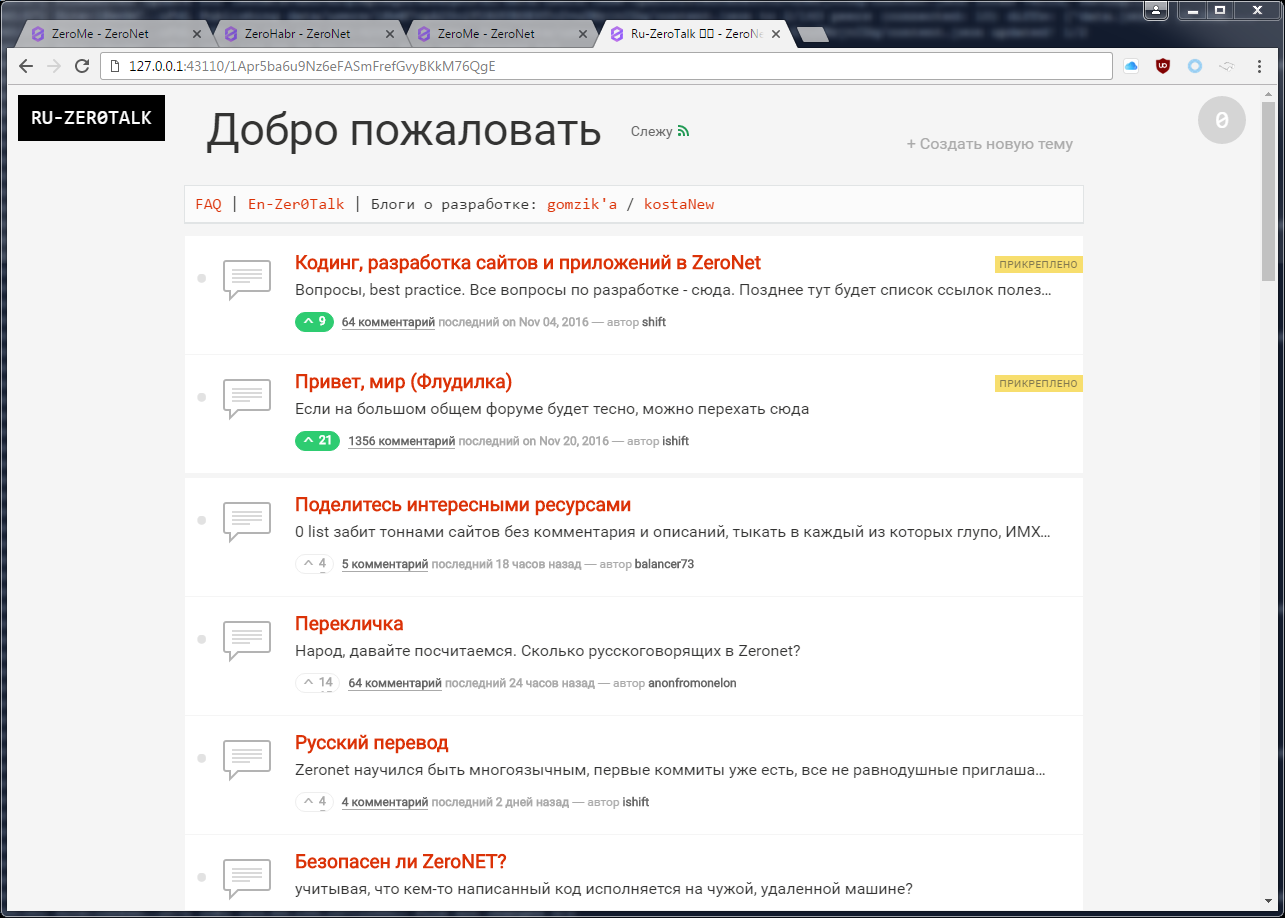This screenshot has width=1285, height=918.
Task: Create a new topic via Создать новую тему
Action: click(990, 144)
